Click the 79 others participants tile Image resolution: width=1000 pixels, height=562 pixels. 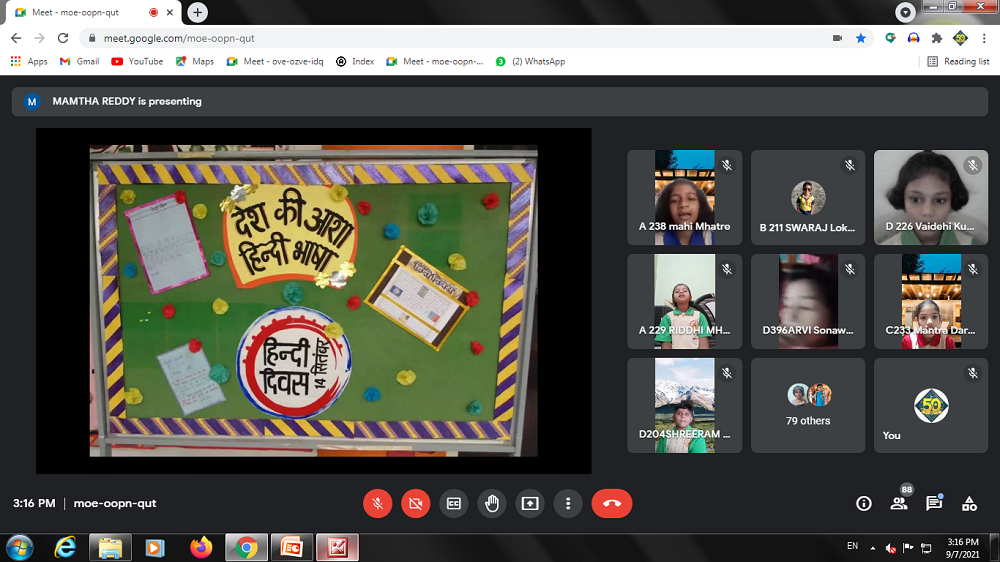[808, 405]
